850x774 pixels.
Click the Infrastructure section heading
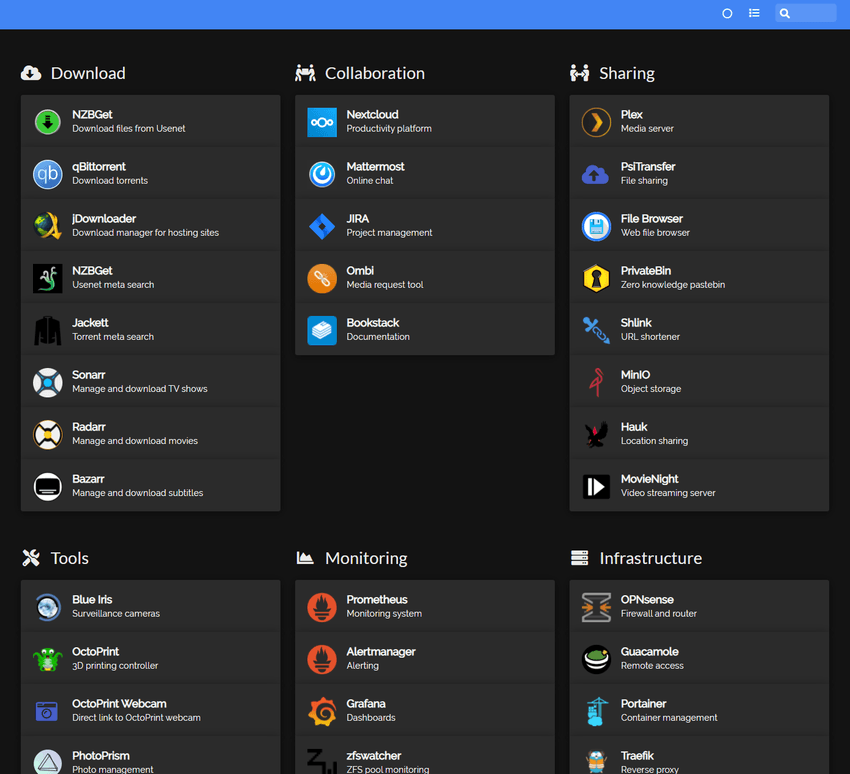[x=651, y=558]
